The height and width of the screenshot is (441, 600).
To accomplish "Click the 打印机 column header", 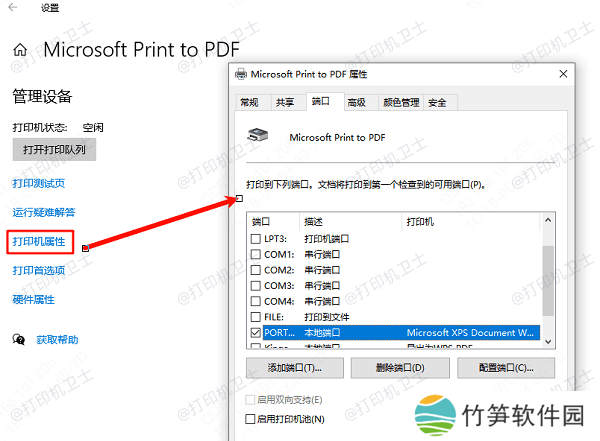I will tap(471, 222).
